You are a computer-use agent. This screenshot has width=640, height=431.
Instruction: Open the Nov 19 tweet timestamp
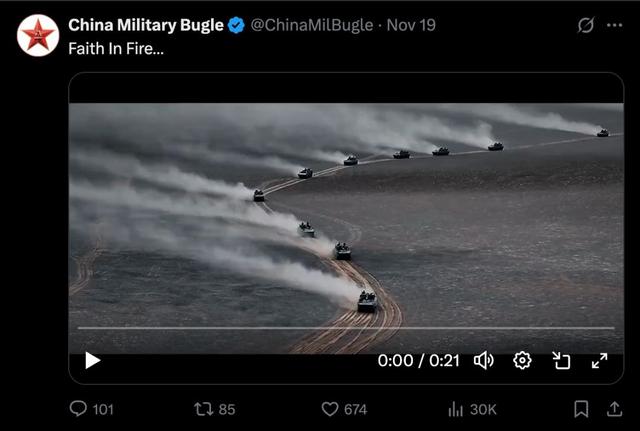[x=410, y=25]
